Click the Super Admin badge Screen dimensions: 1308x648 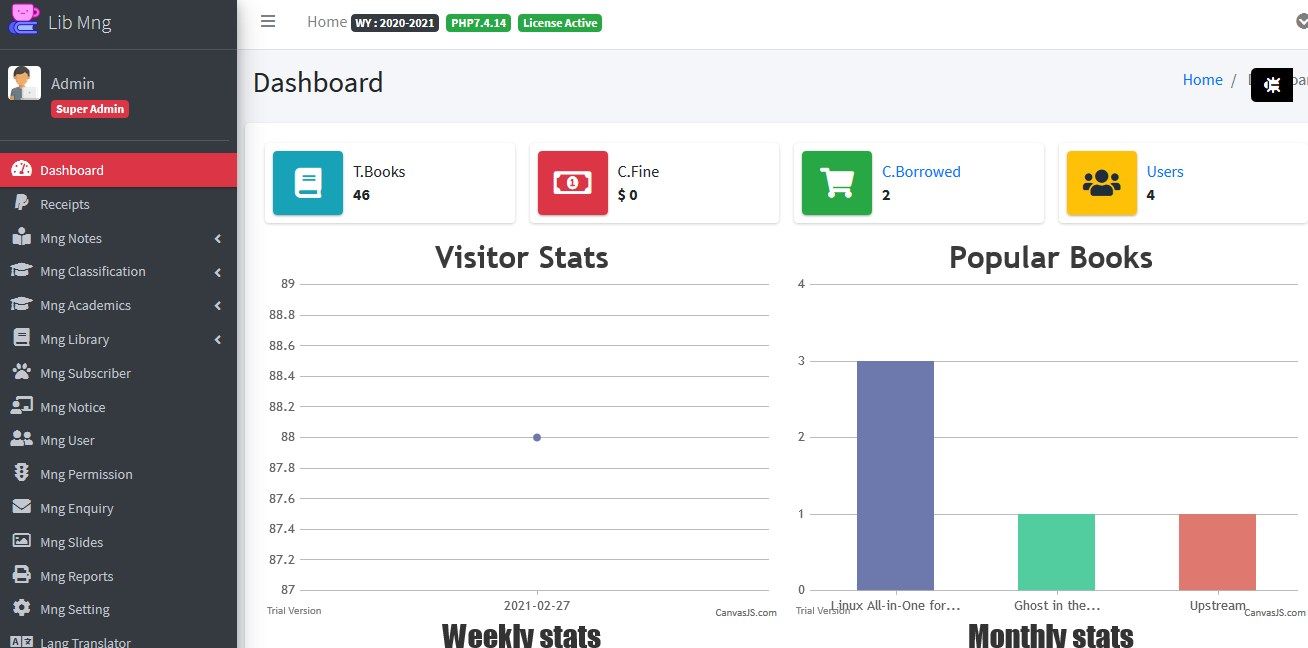pyautogui.click(x=90, y=109)
